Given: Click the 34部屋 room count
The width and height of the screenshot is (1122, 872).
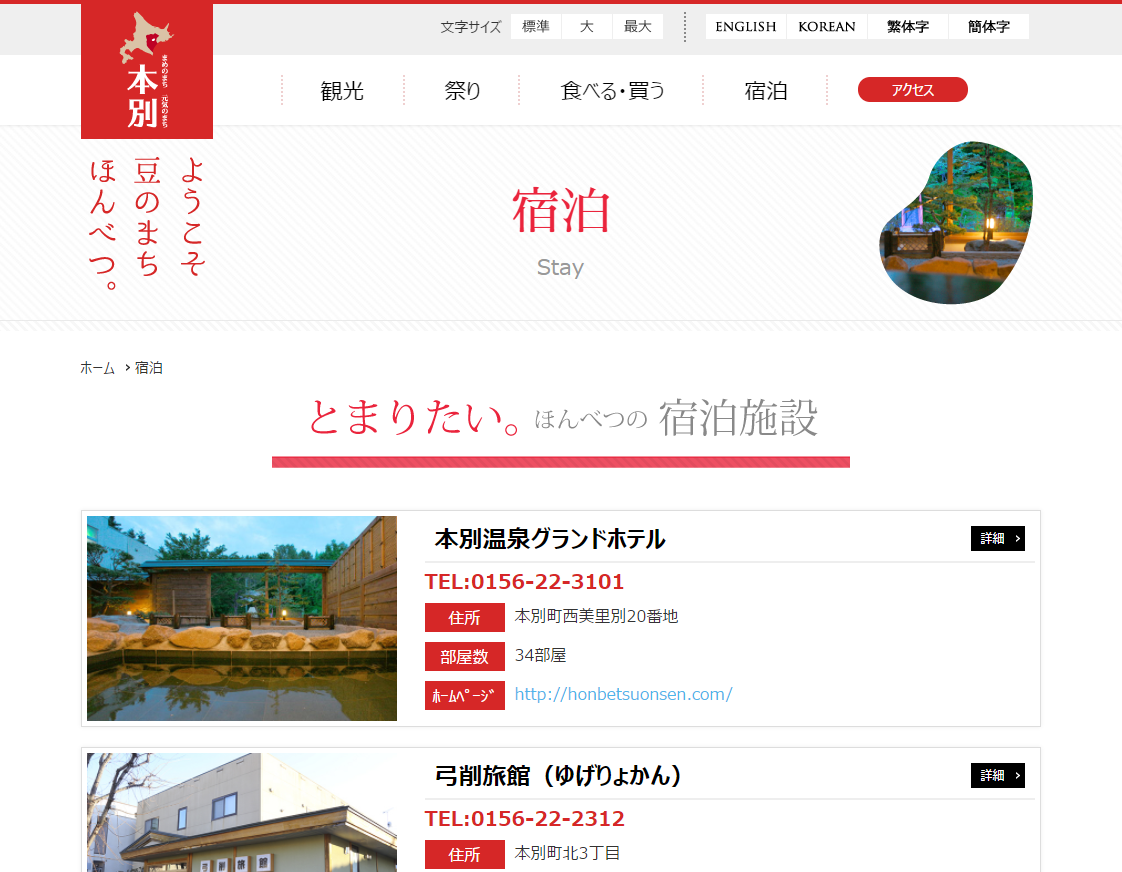Looking at the screenshot, I should tap(540, 655).
